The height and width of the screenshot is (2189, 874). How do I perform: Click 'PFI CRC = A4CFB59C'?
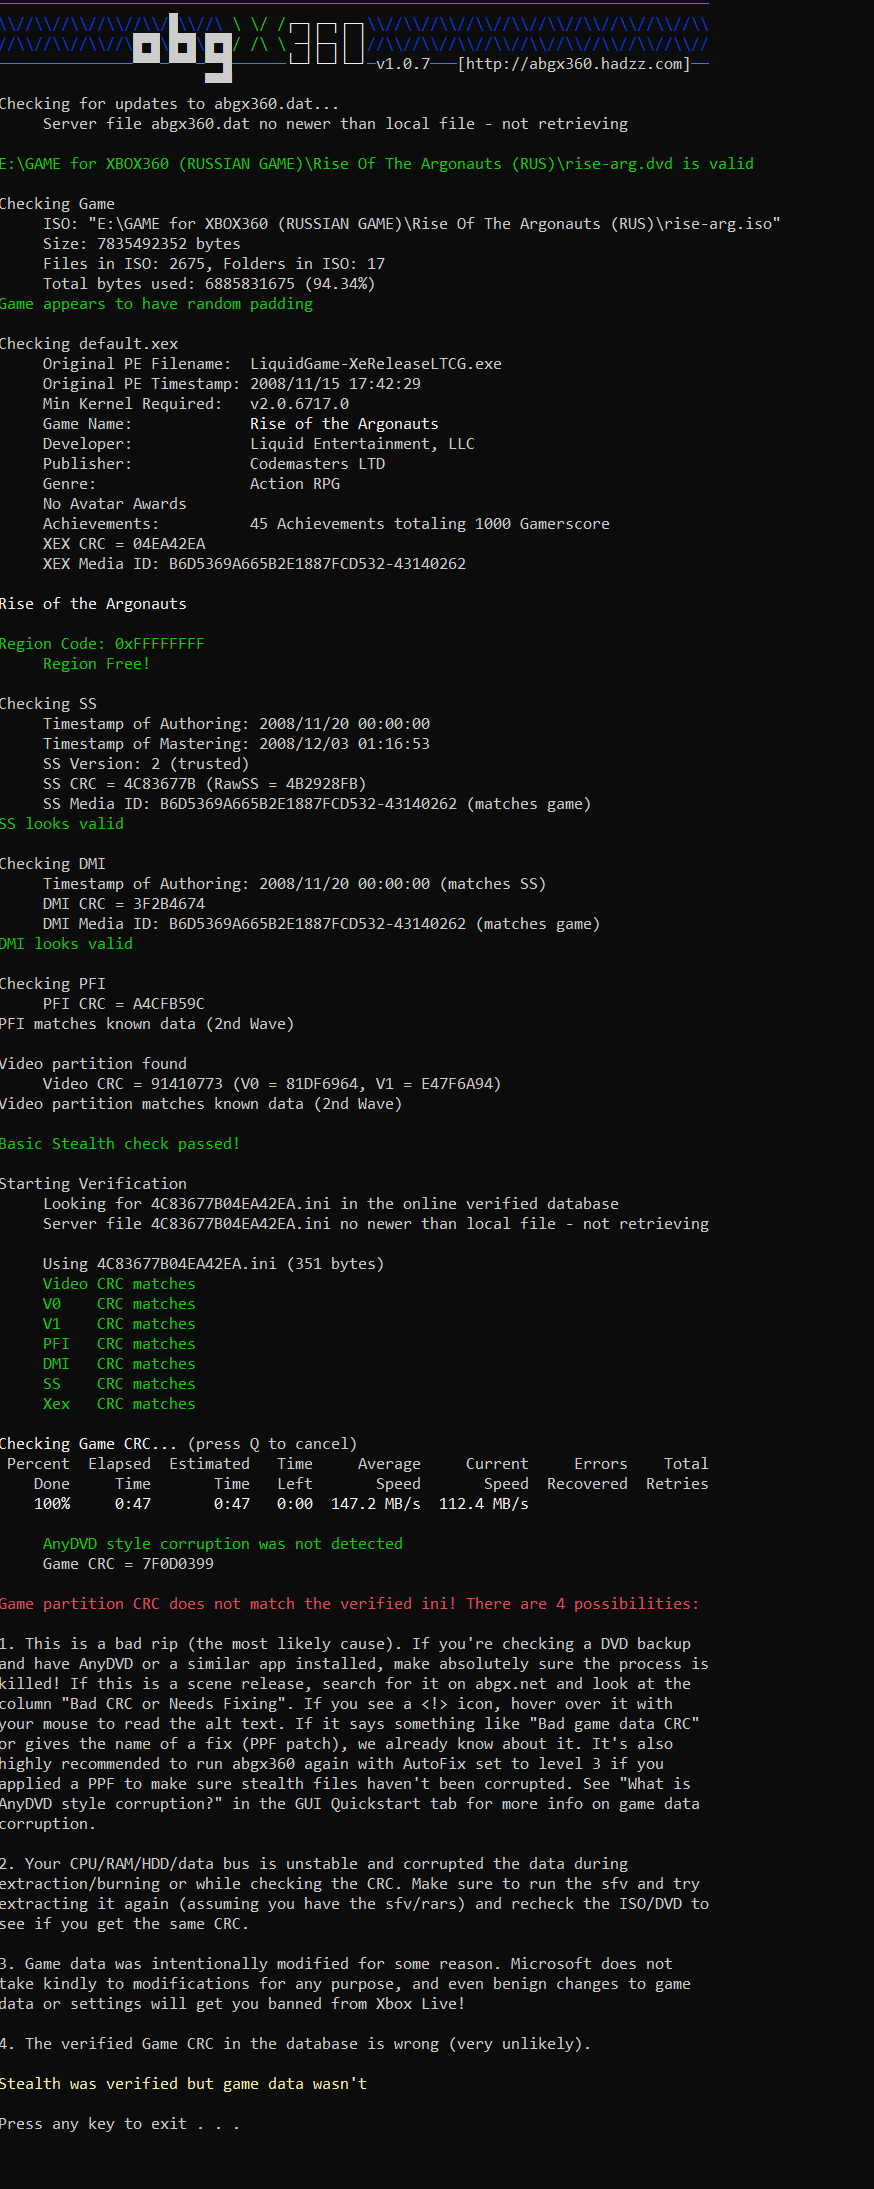point(124,1004)
